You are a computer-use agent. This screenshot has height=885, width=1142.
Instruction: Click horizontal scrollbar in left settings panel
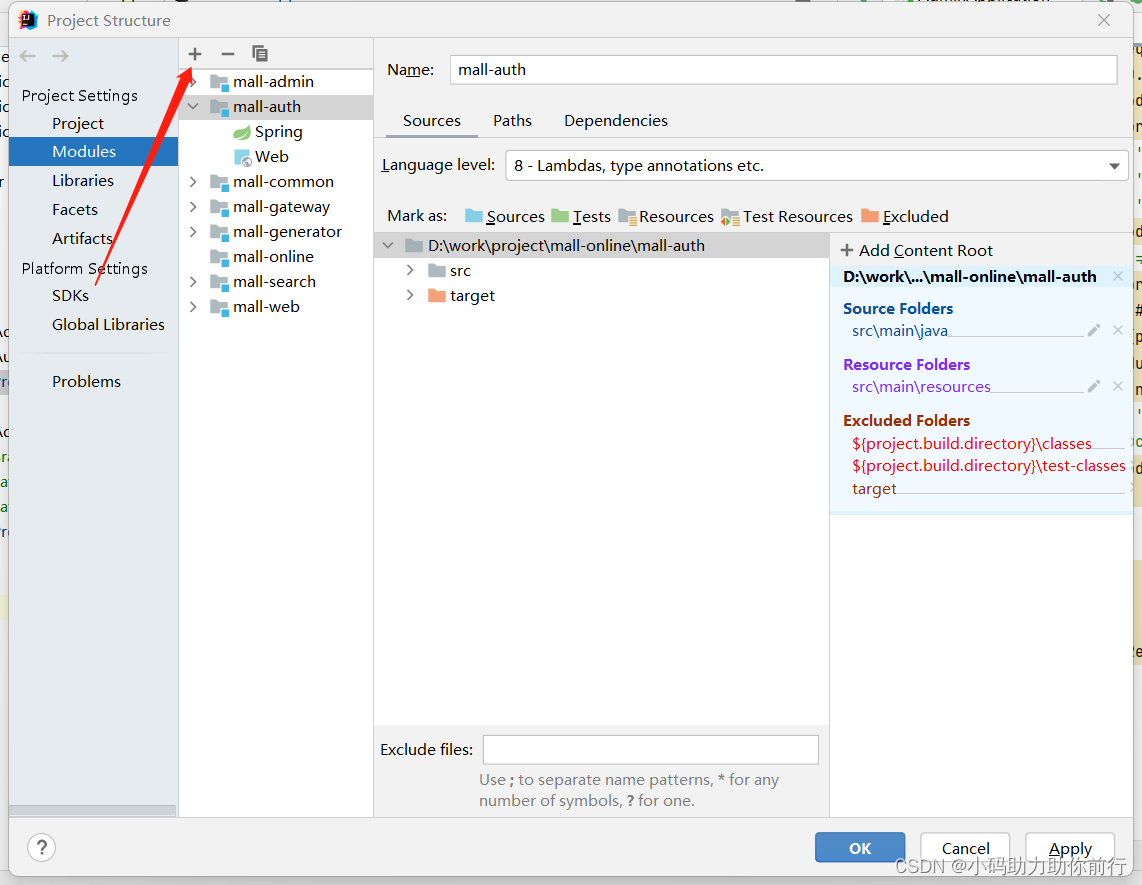92,811
